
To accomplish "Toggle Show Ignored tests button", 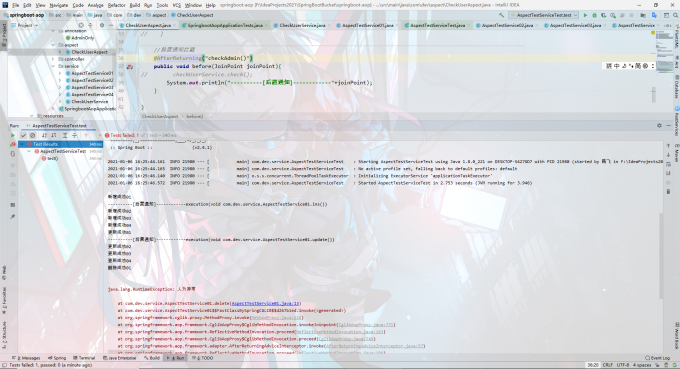I will click(x=33, y=135).
